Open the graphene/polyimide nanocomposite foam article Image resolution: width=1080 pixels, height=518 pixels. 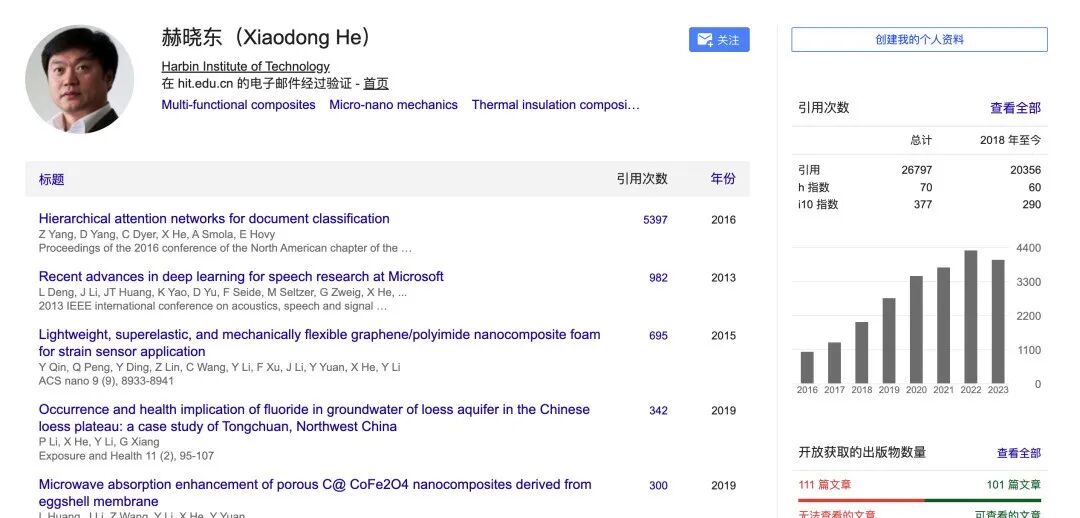pyautogui.click(x=320, y=342)
